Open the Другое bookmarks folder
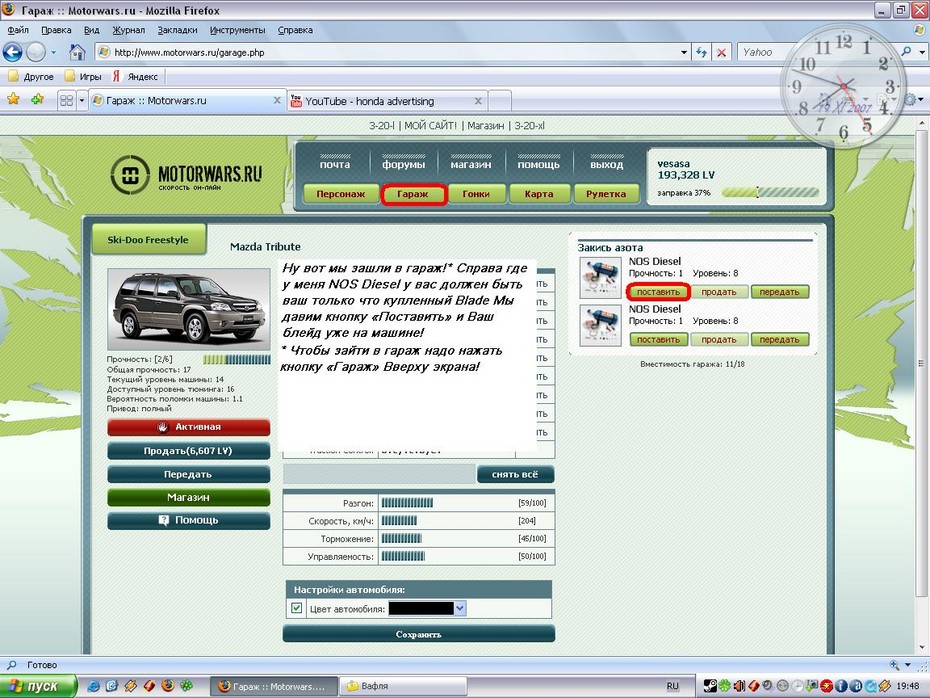 (x=31, y=77)
